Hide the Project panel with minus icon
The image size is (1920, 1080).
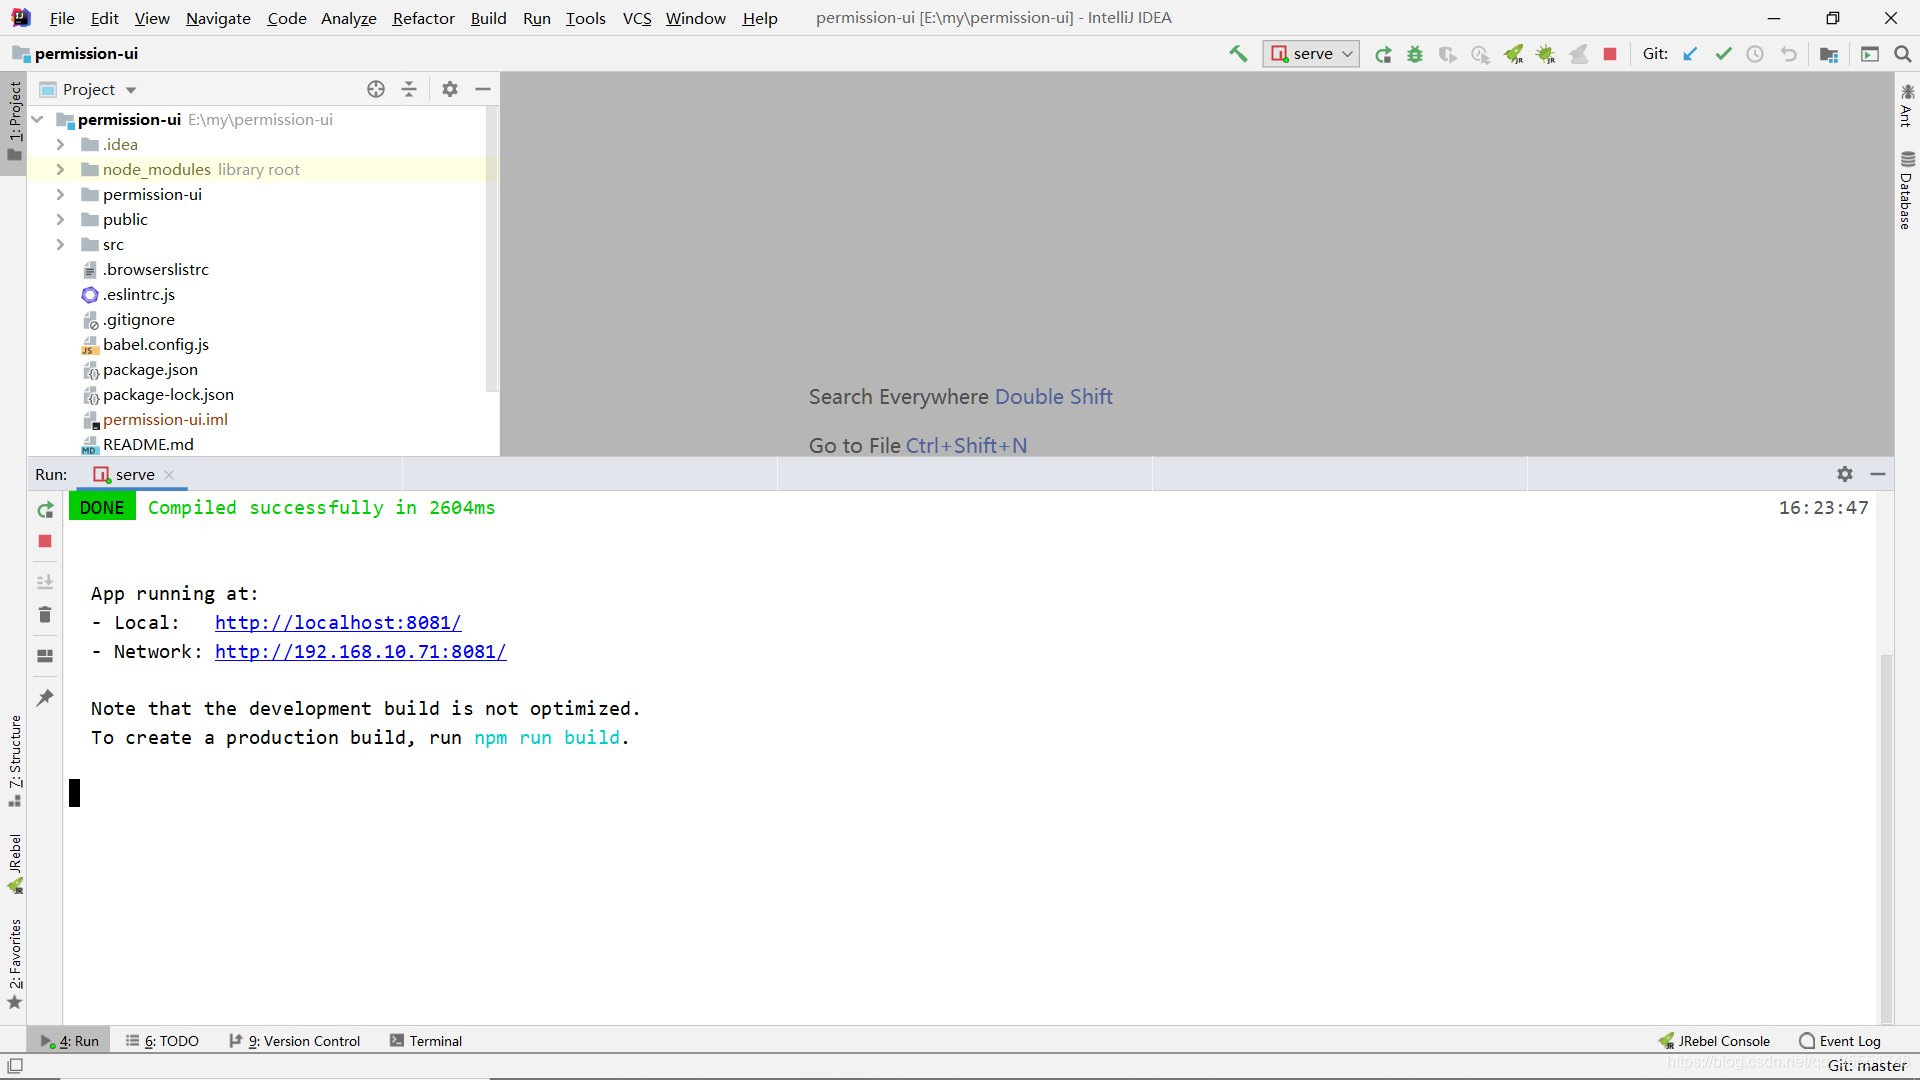[483, 89]
